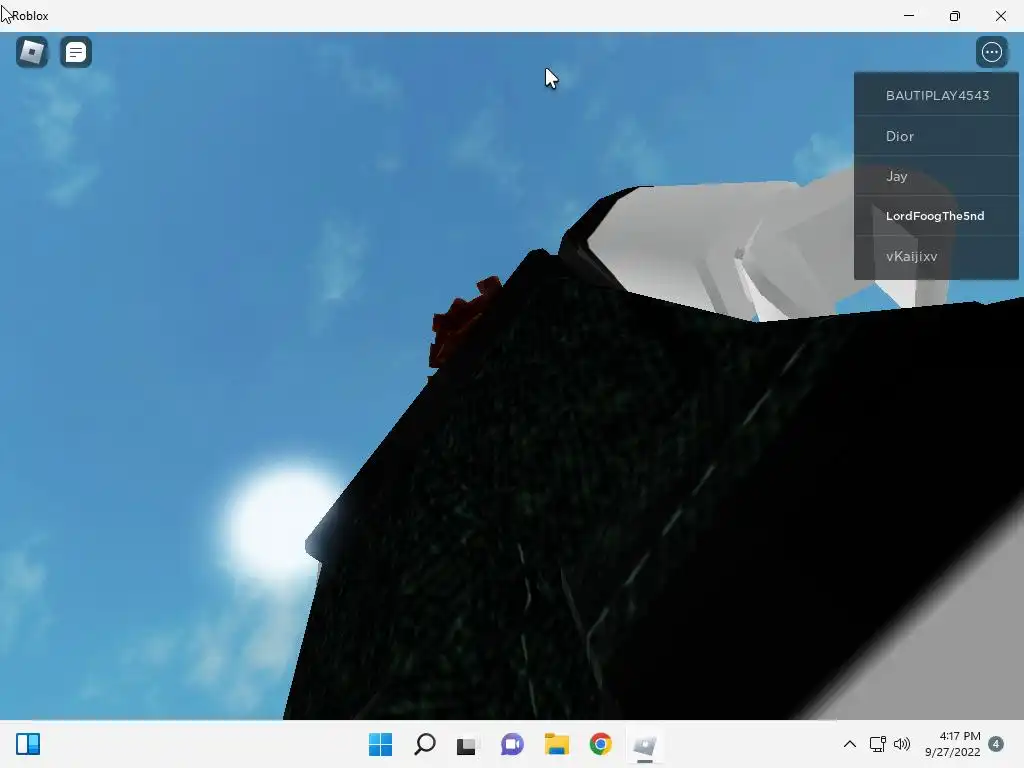Open the Widgets panel on taskbar
1024x768 pixels.
coord(28,744)
